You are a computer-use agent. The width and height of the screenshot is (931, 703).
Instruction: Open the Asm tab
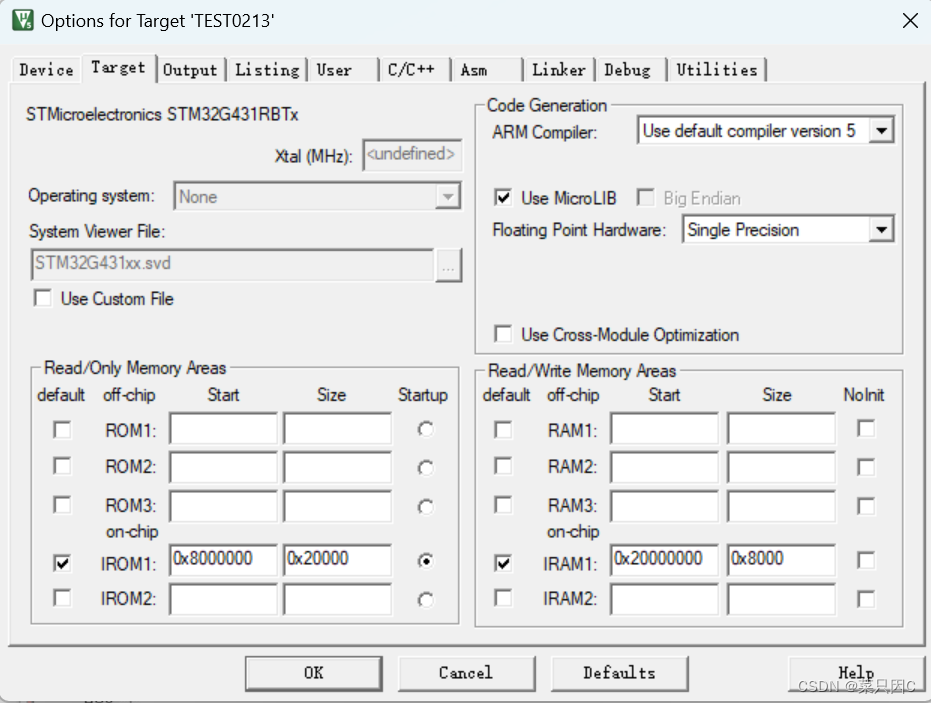(x=487, y=70)
